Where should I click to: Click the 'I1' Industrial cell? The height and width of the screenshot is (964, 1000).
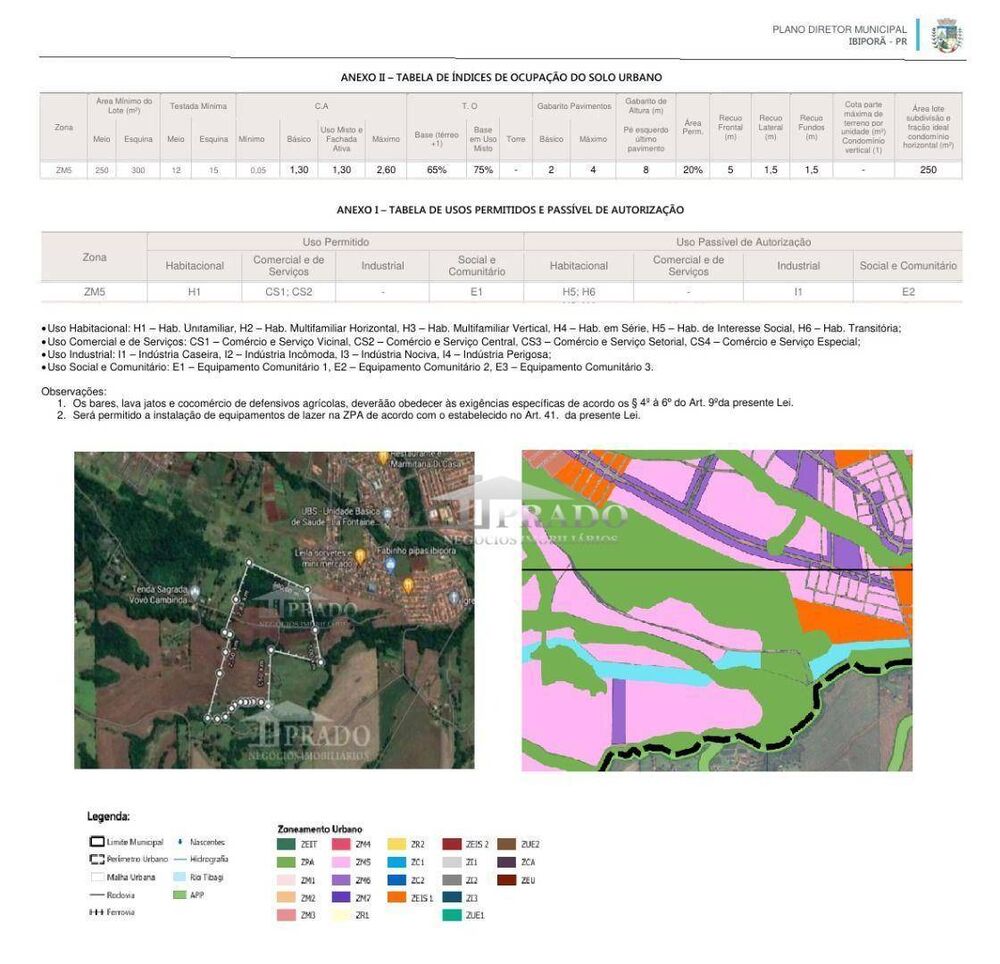(x=798, y=292)
